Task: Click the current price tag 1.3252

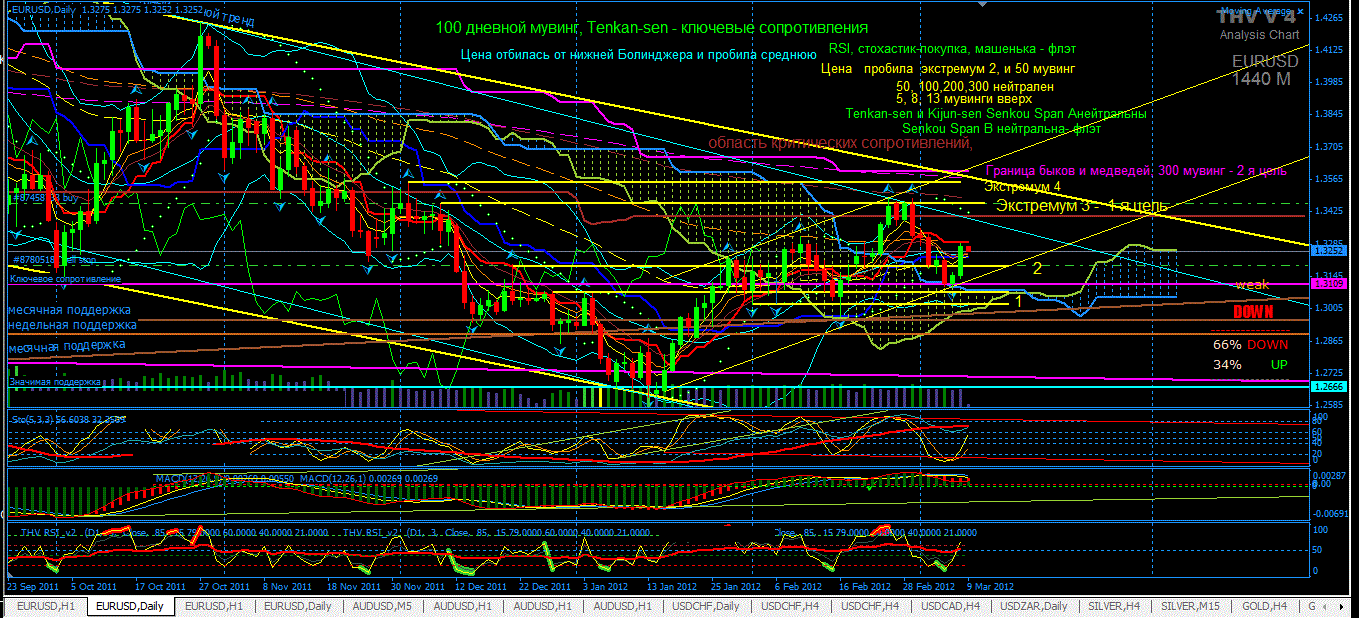Action: [x=1330, y=251]
